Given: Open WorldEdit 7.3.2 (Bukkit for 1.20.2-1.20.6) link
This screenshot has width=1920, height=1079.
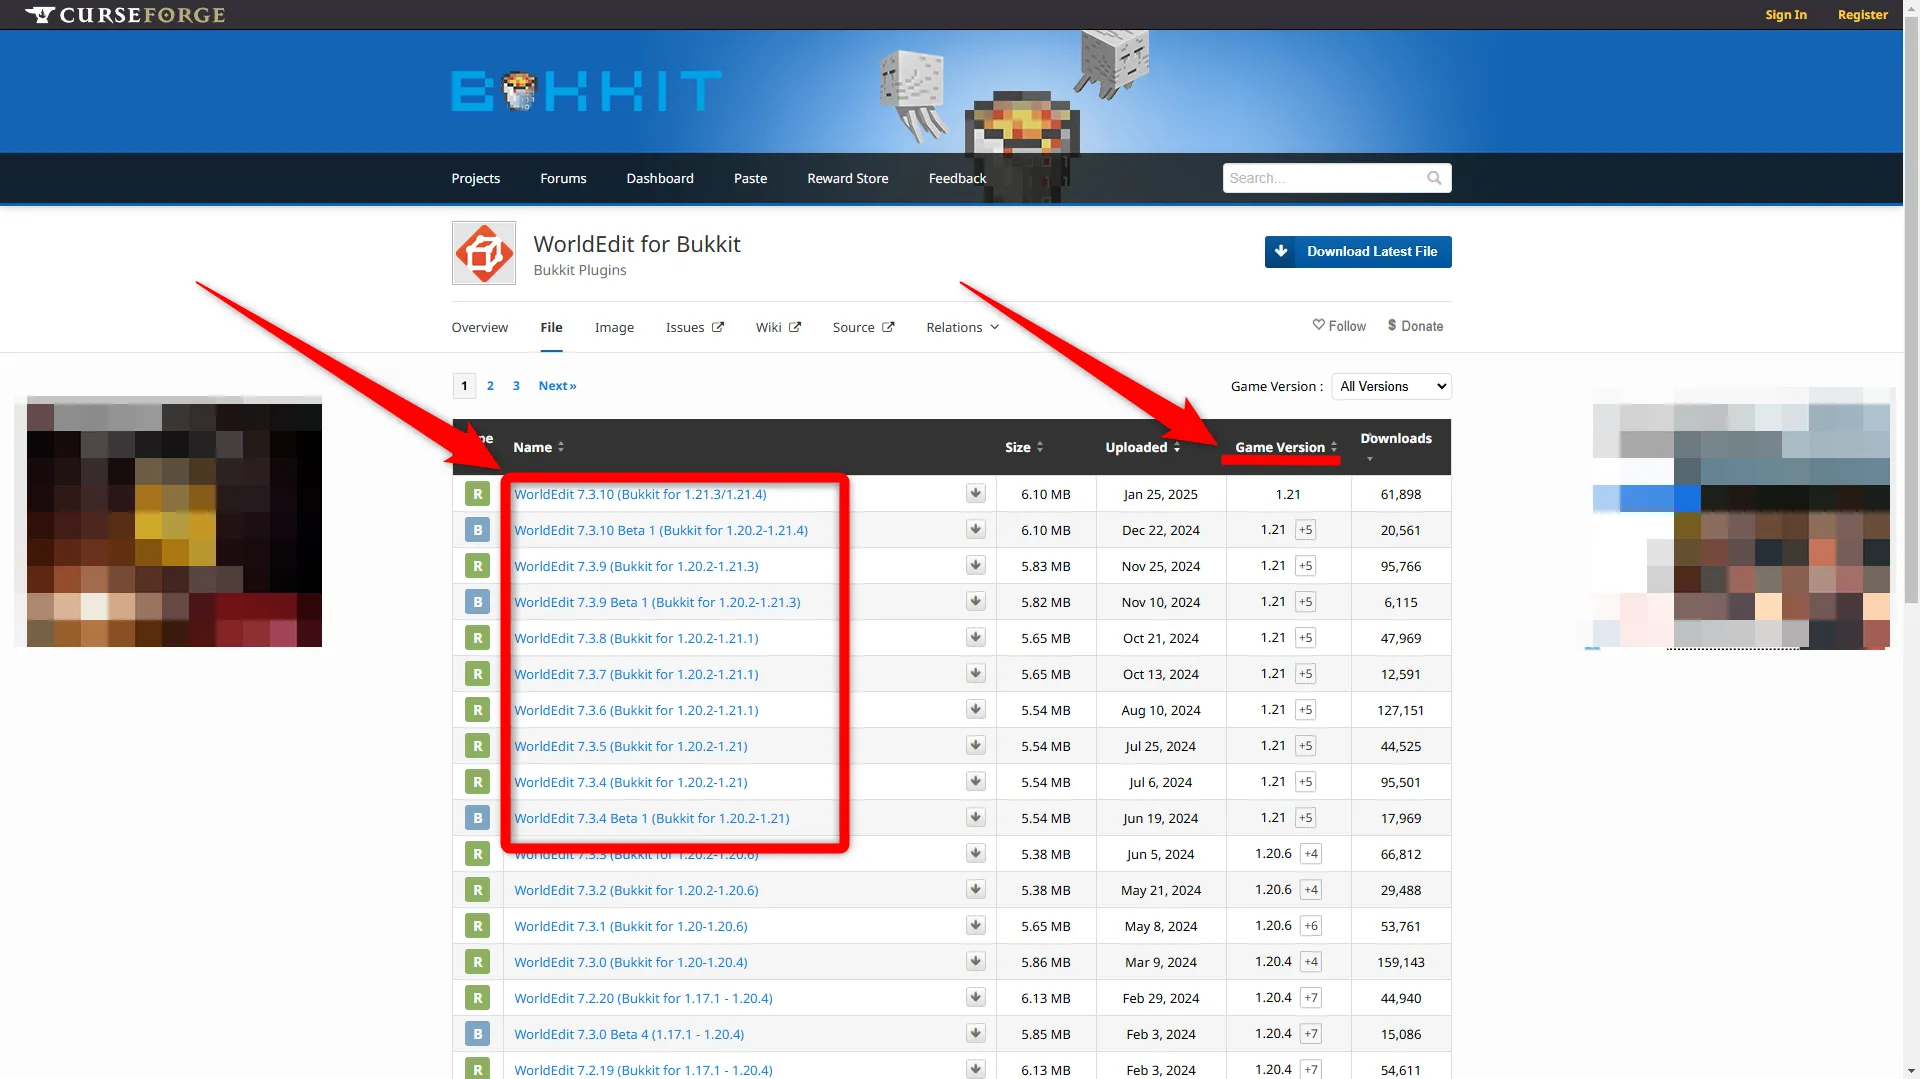Looking at the screenshot, I should click(x=636, y=890).
